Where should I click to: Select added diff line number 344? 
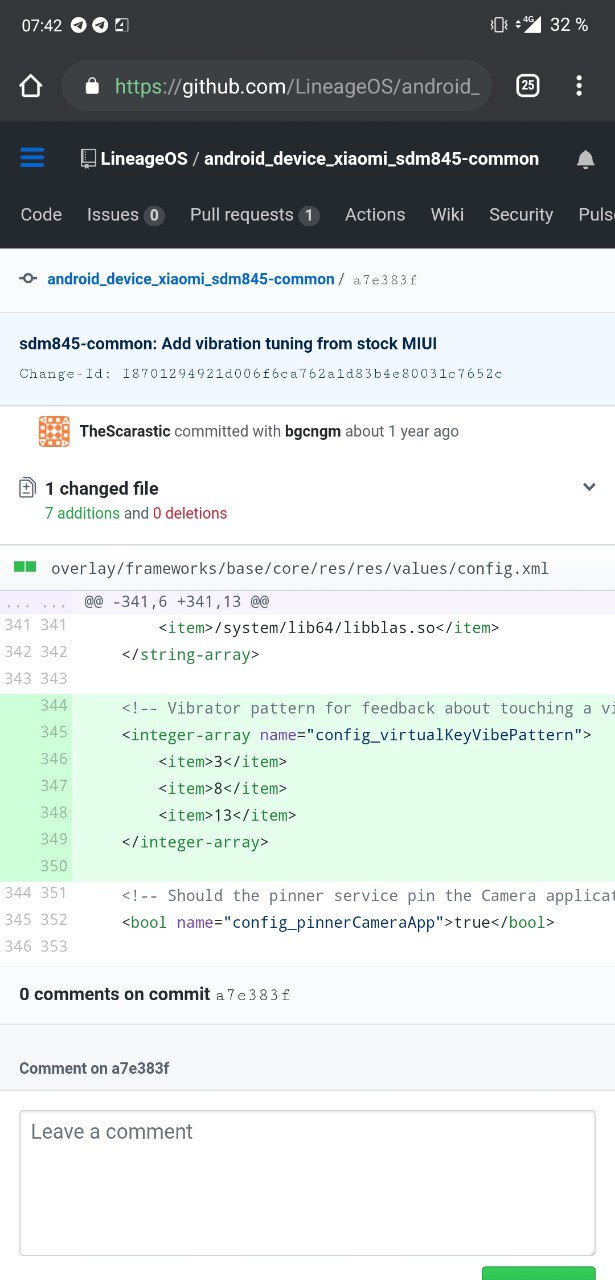(x=54, y=706)
